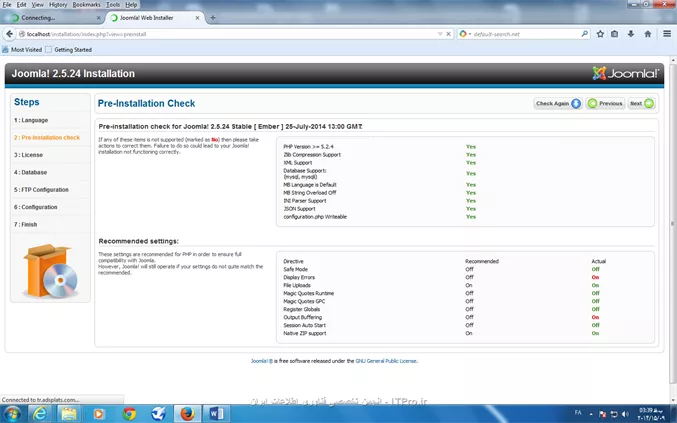677x423 pixels.
Task: Open the File menu
Action: click(7, 5)
